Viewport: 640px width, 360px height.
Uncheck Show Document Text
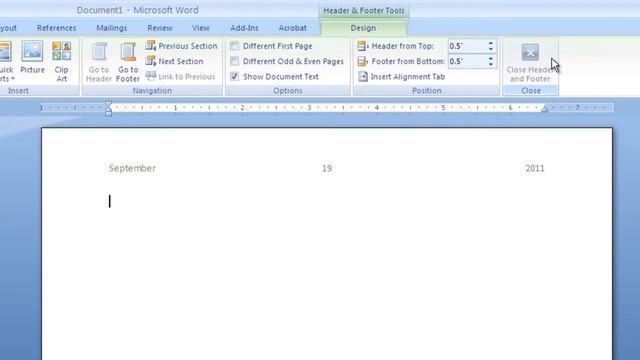pyautogui.click(x=274, y=76)
